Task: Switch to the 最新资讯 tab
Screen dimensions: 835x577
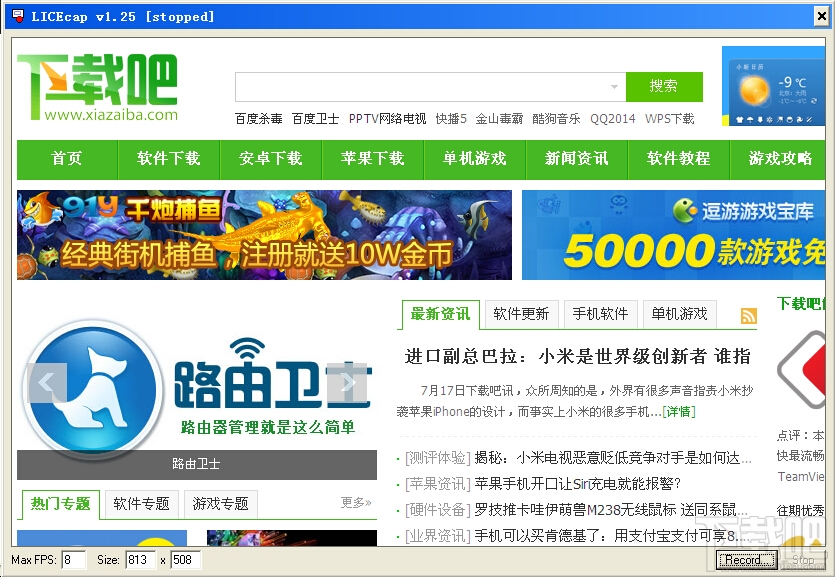Action: click(x=440, y=314)
